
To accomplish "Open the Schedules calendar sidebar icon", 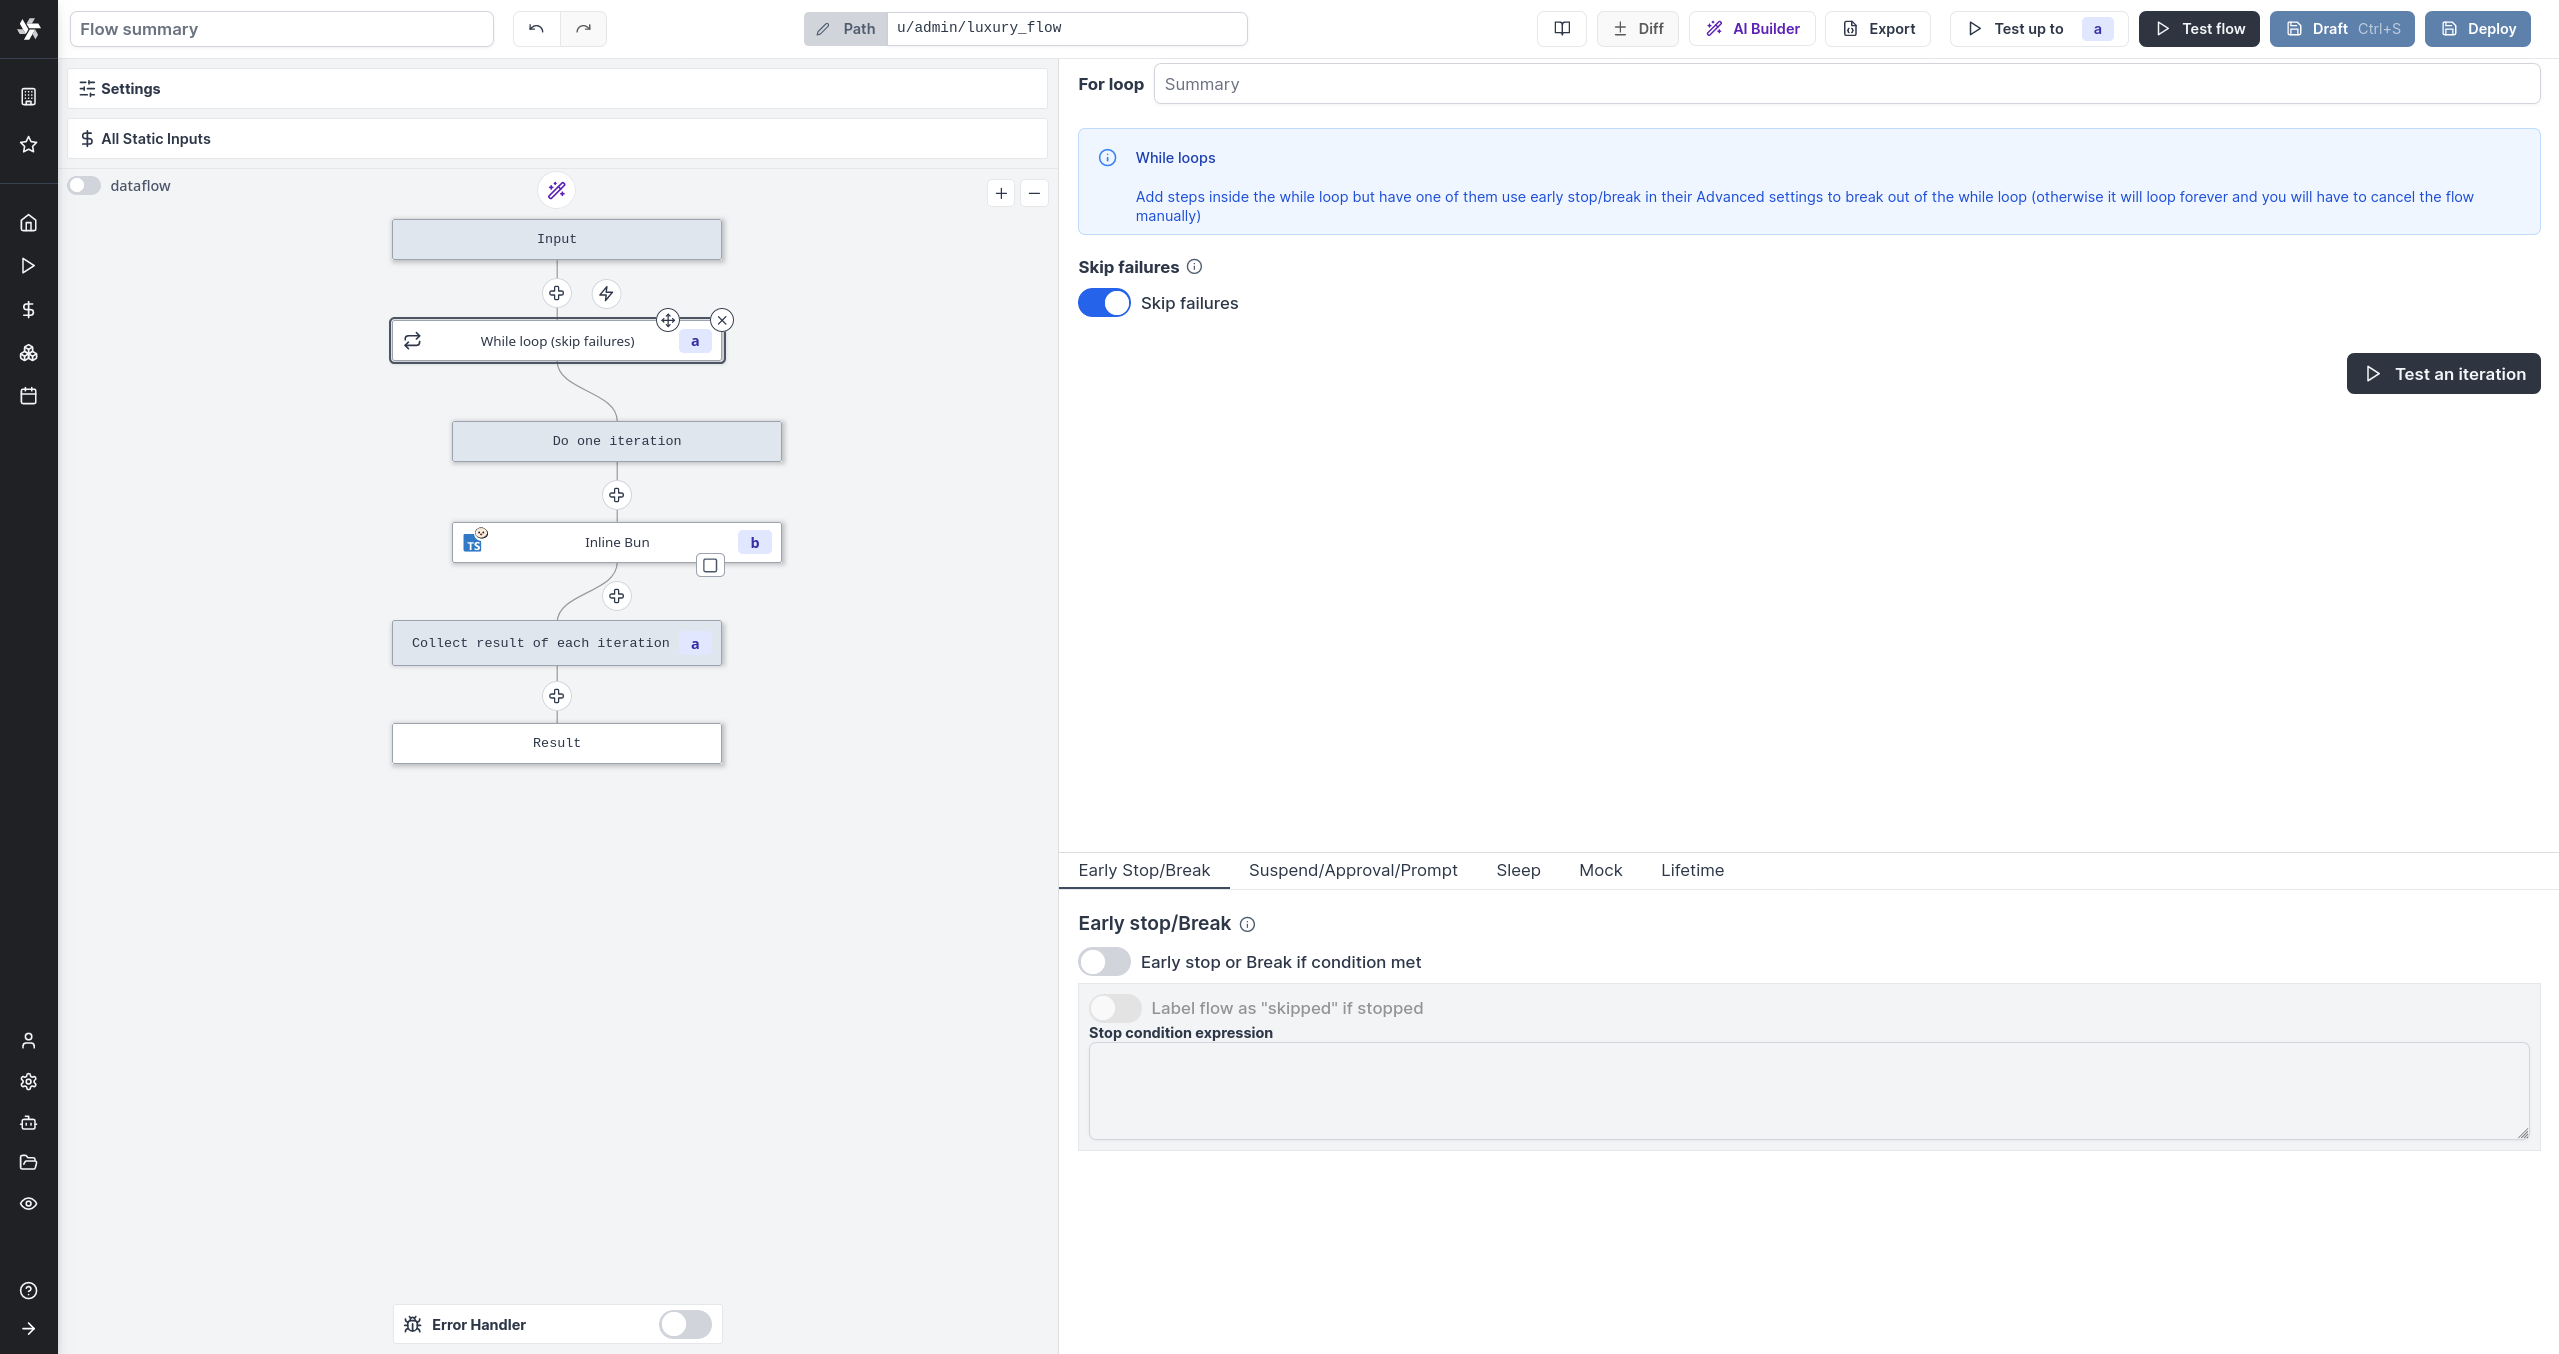I will point(29,396).
